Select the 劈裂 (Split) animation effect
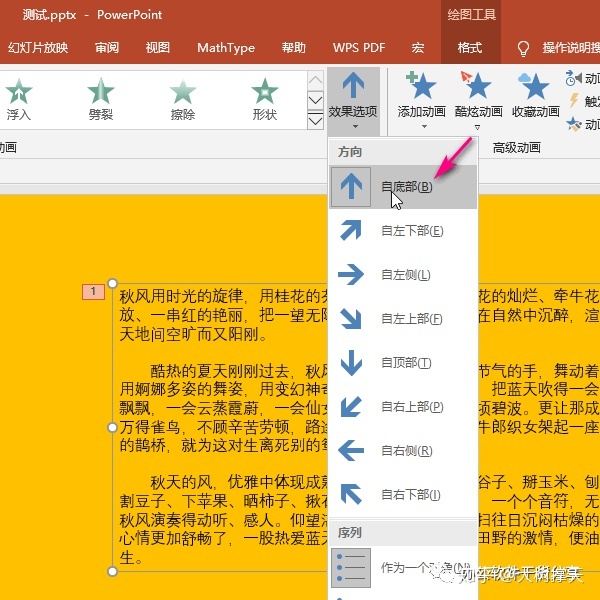This screenshot has height=600, width=600. (101, 99)
